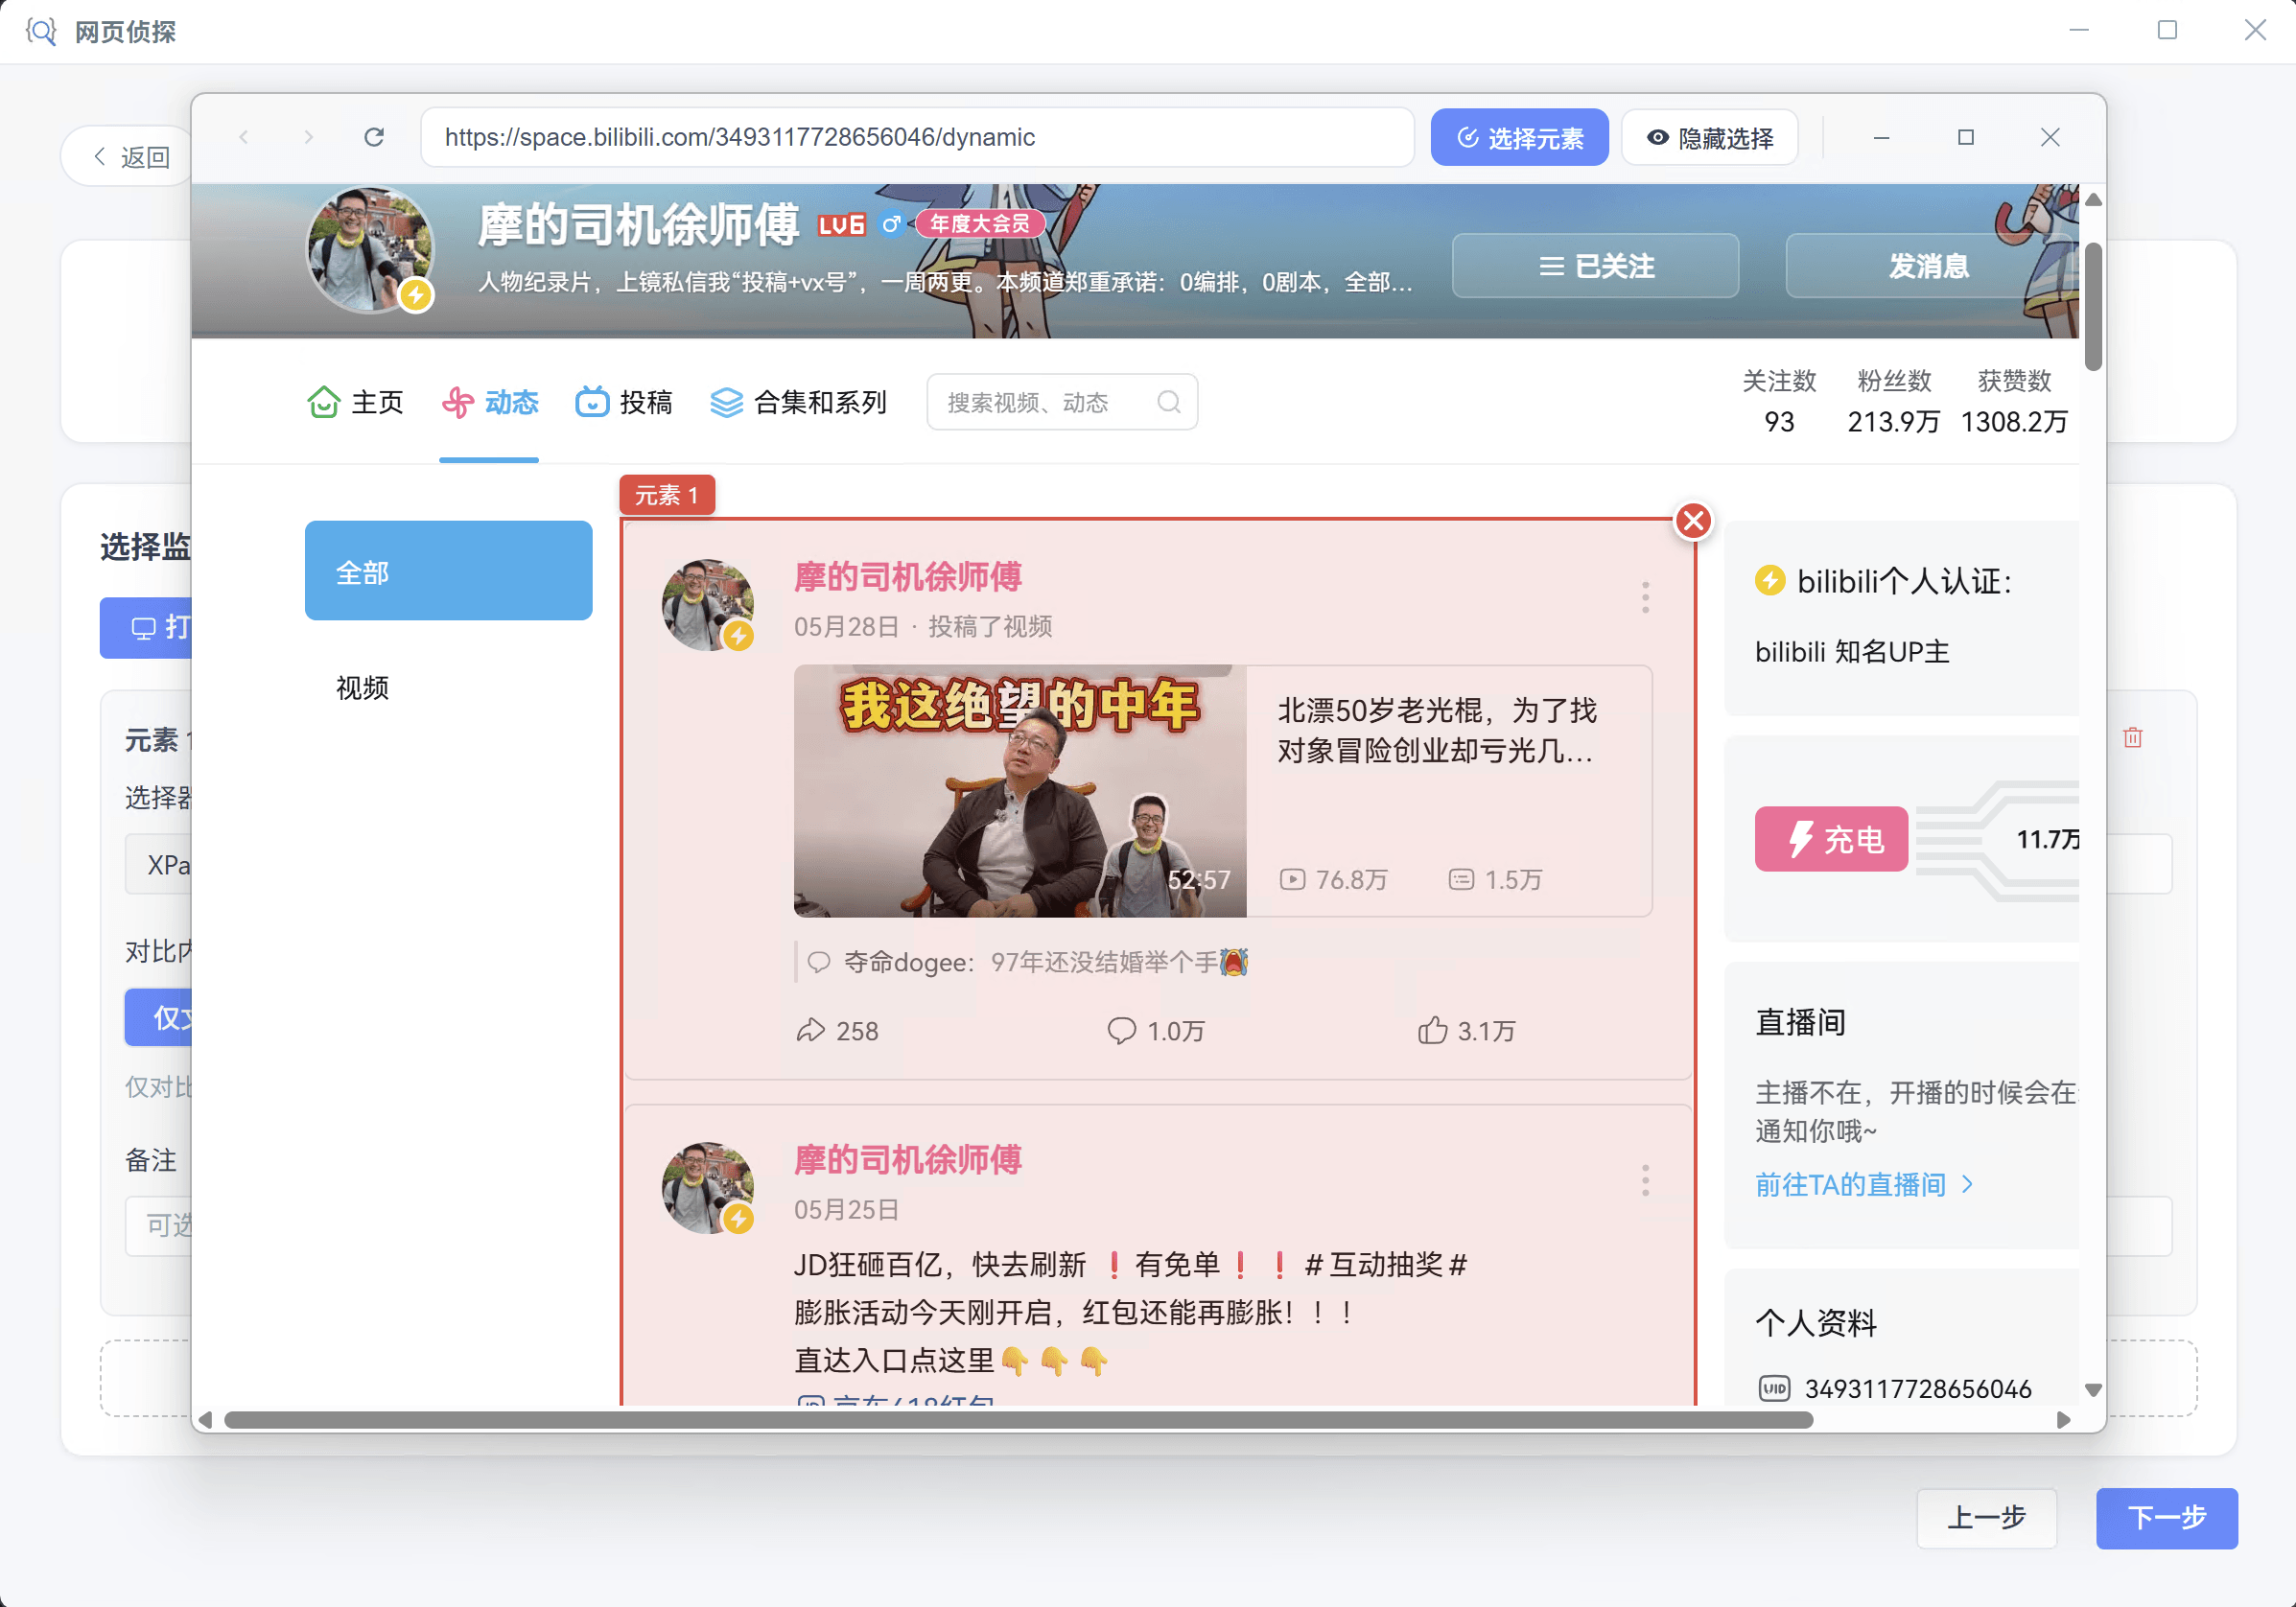Viewport: 2296px width, 1607px height.
Task: Click username on the 05月28日 post
Action: coord(907,577)
